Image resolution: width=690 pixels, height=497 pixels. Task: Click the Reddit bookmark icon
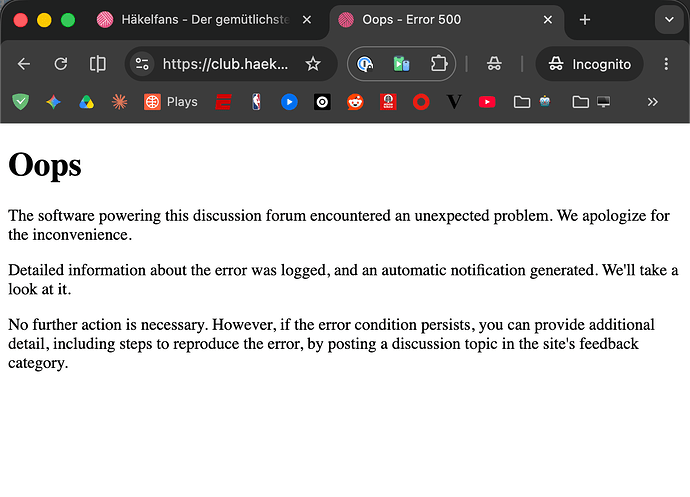[355, 102]
